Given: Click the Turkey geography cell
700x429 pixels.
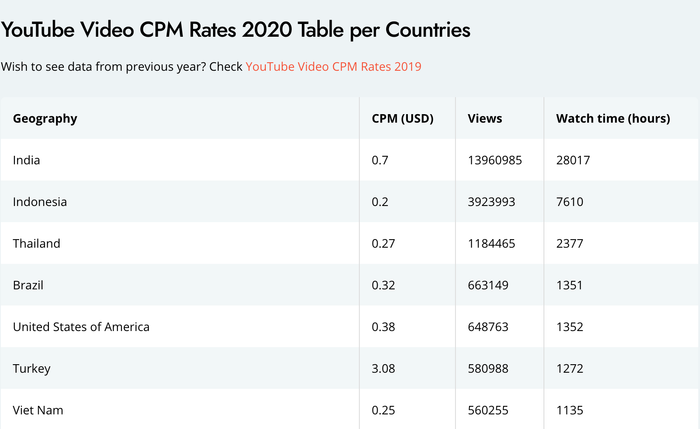Looking at the screenshot, I should pos(32,369).
